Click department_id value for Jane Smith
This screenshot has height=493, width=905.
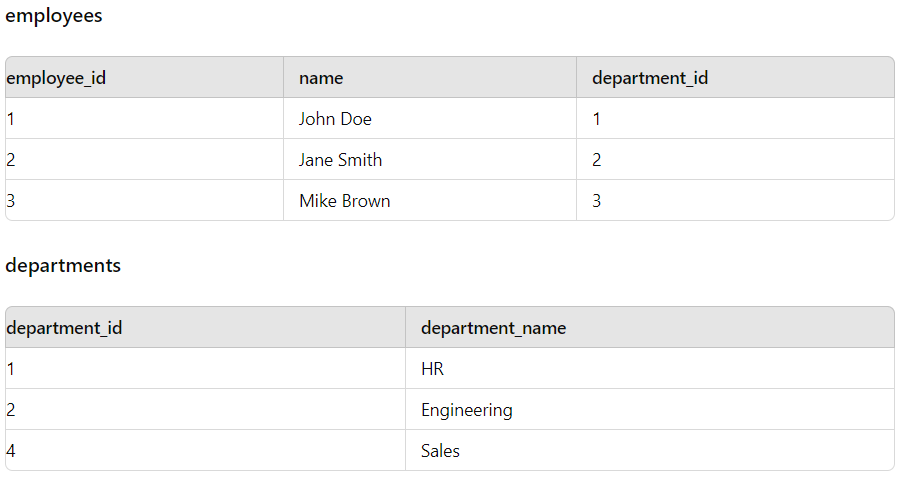tap(735, 159)
